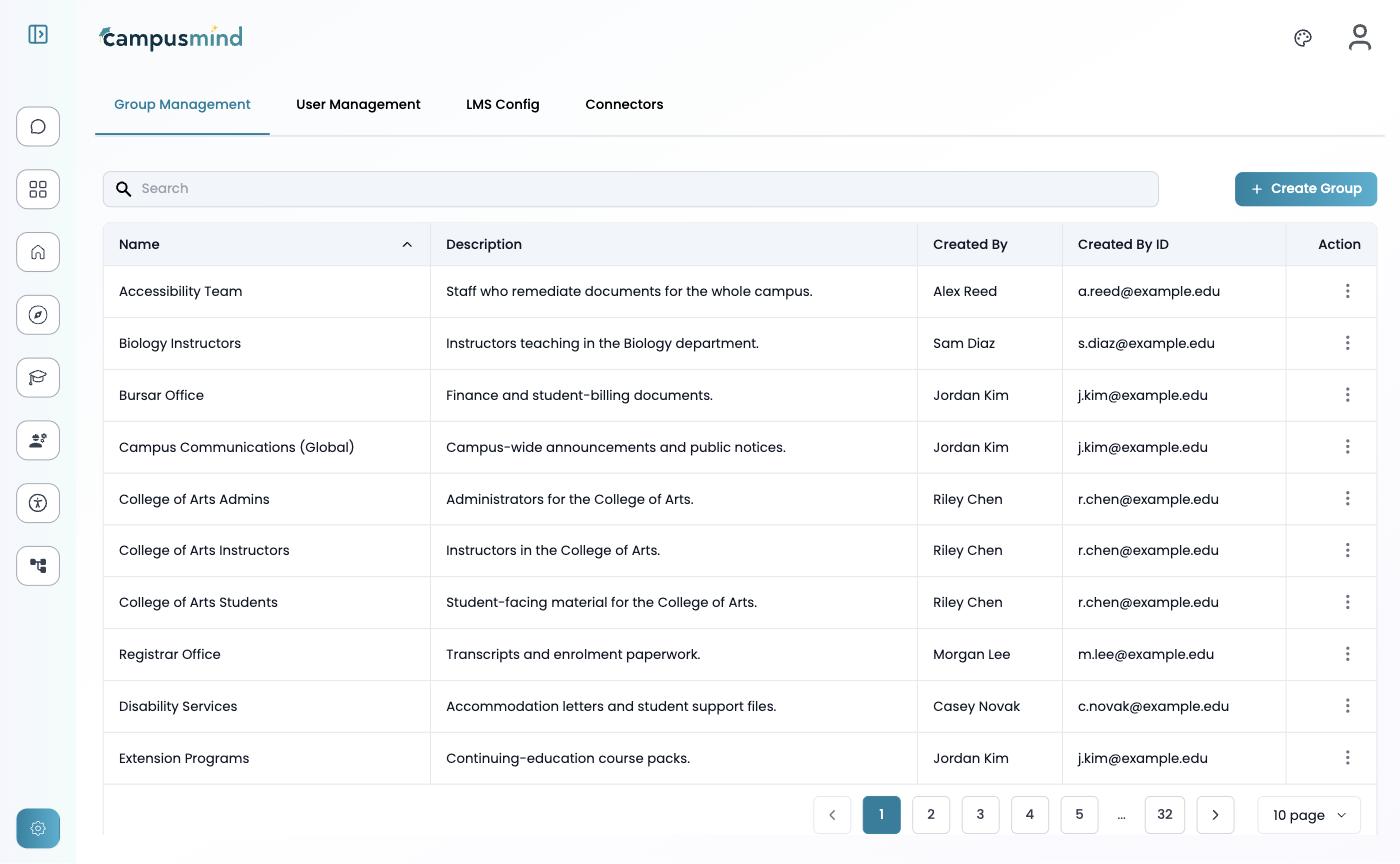
Task: Switch to the User Management tab
Action: point(358,104)
